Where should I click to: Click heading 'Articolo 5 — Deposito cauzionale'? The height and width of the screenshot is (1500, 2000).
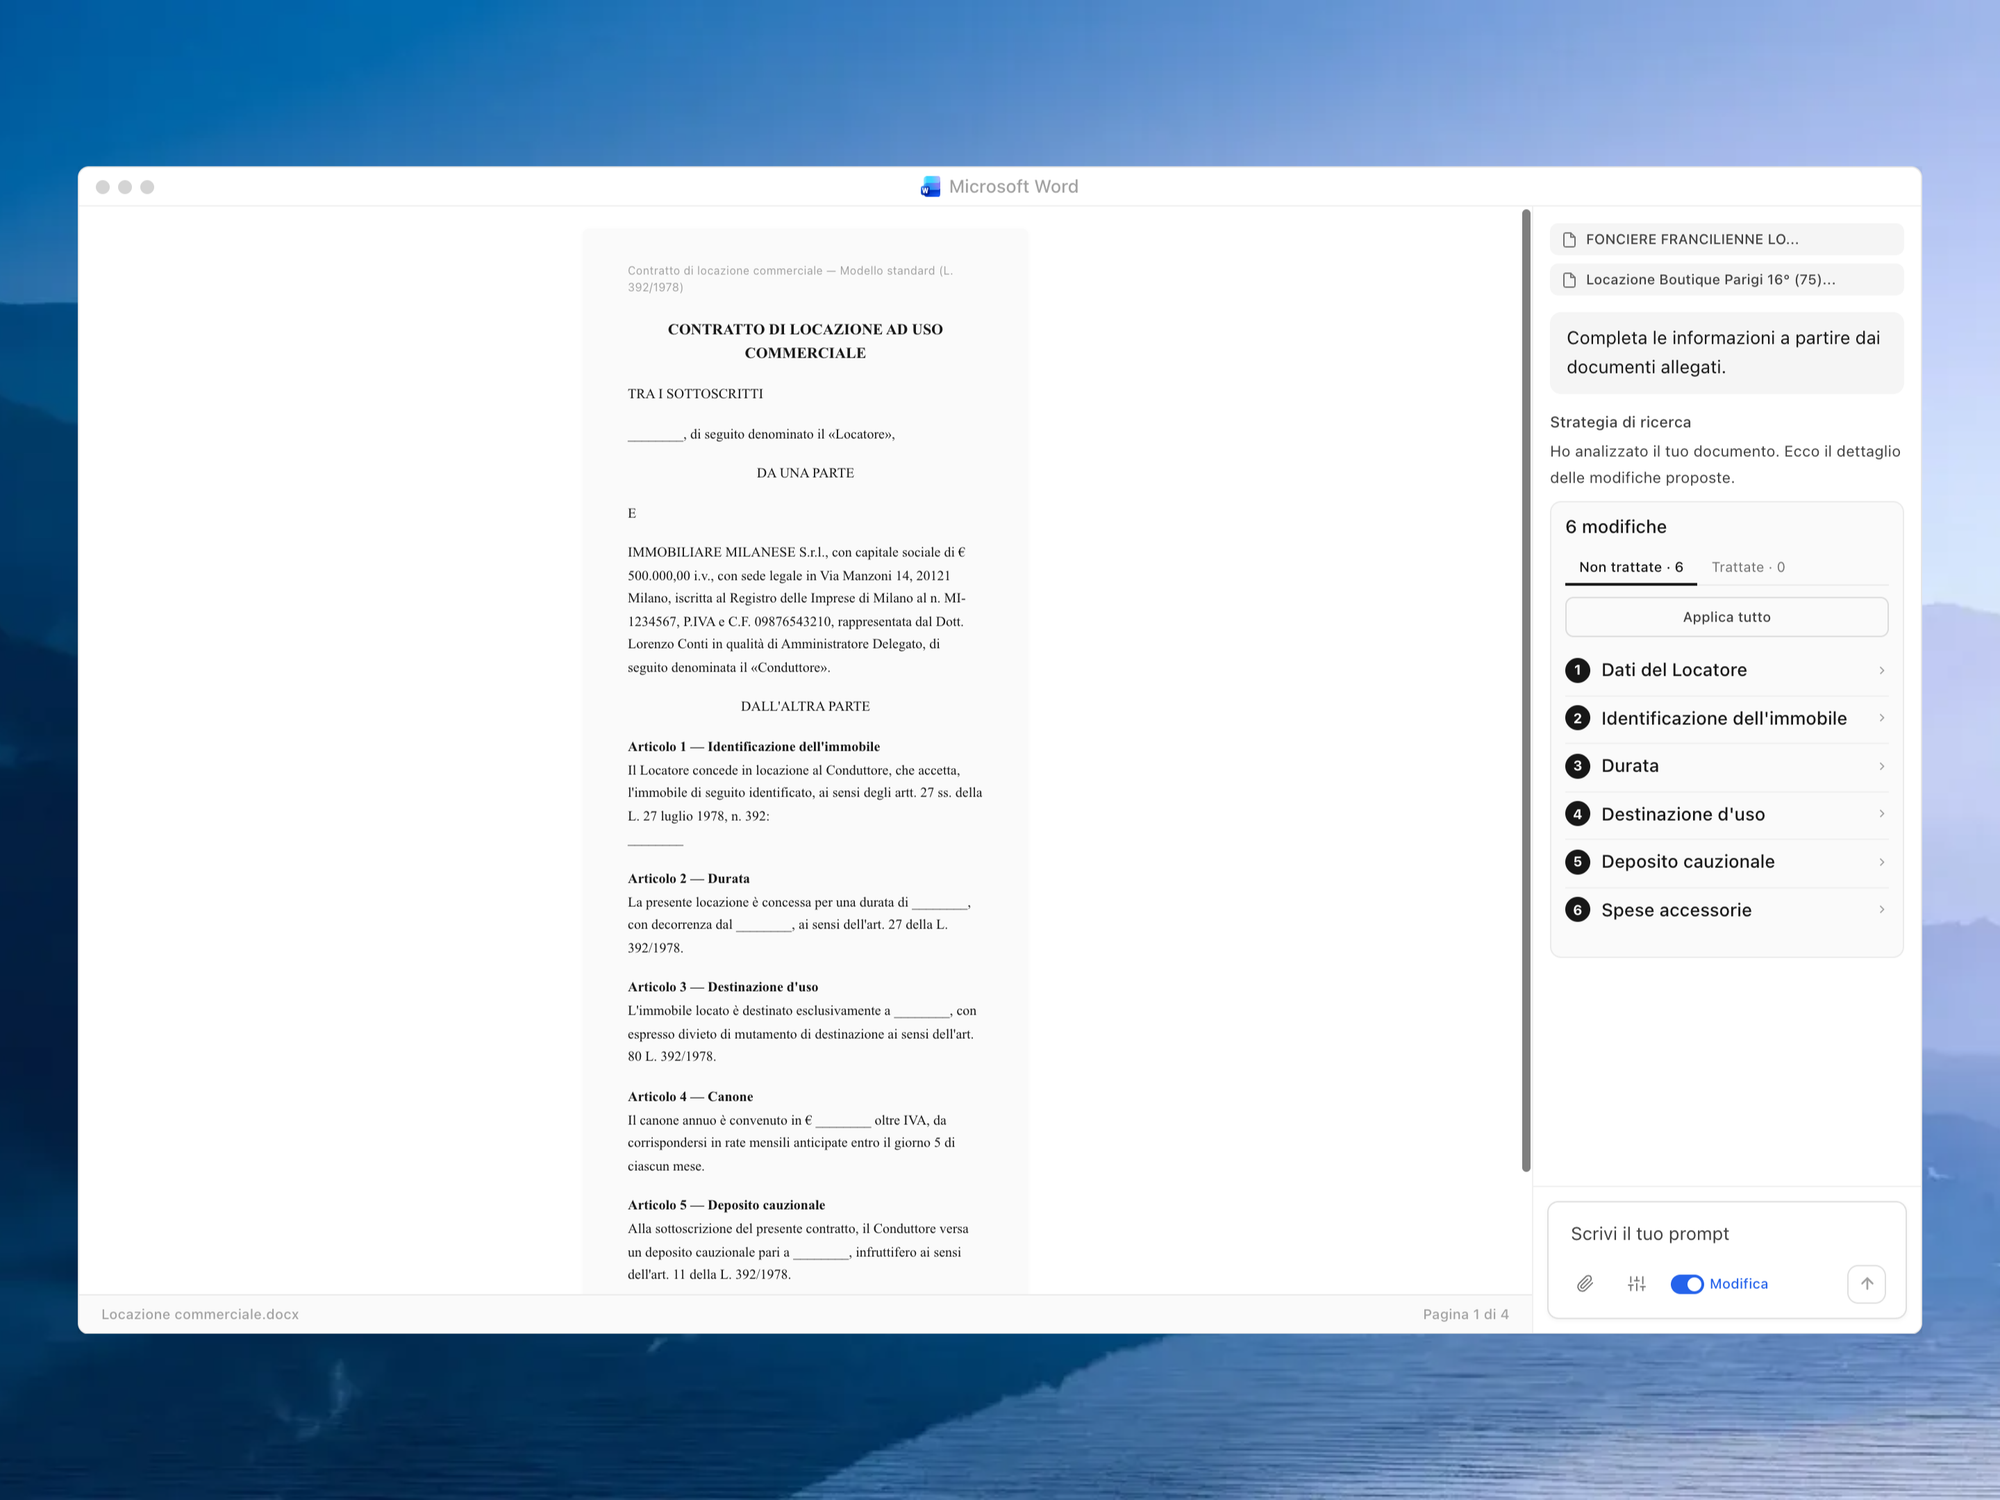[726, 1205]
